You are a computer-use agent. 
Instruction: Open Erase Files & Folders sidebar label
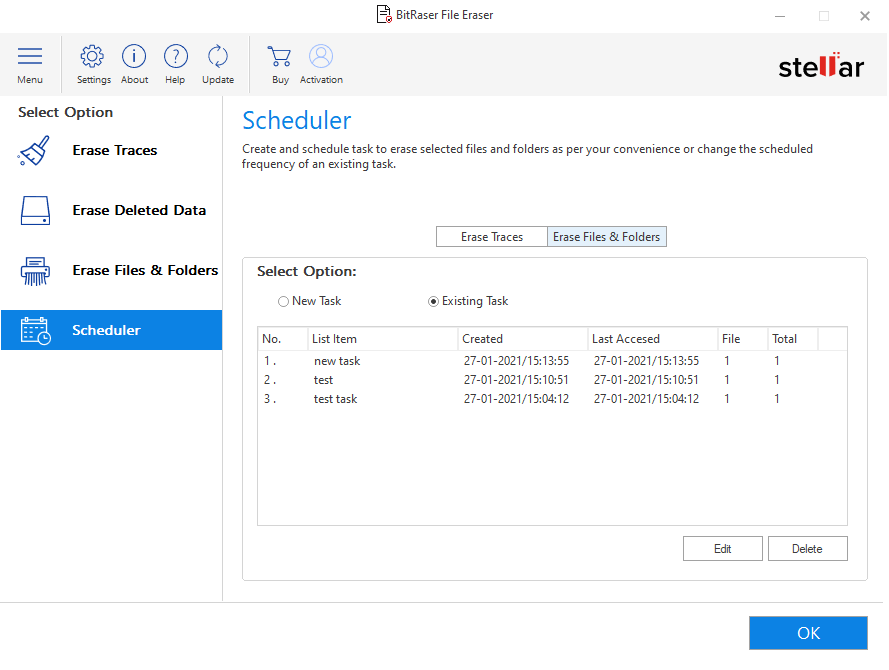pyautogui.click(x=145, y=270)
